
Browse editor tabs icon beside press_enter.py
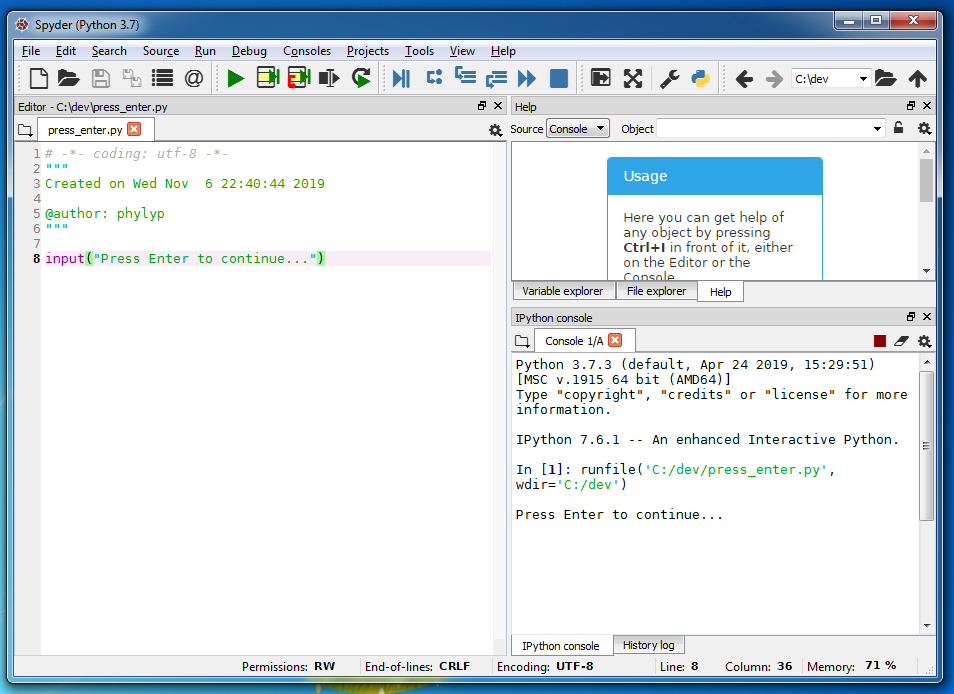[26, 130]
